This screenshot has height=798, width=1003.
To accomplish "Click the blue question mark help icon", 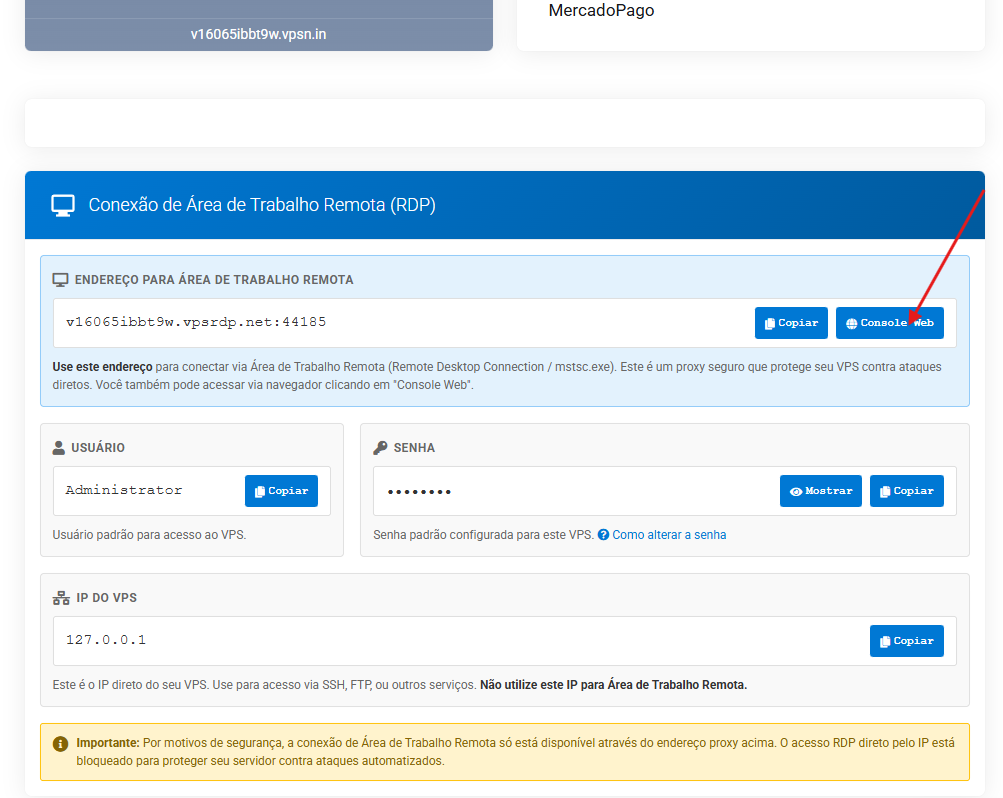I will pyautogui.click(x=603, y=535).
